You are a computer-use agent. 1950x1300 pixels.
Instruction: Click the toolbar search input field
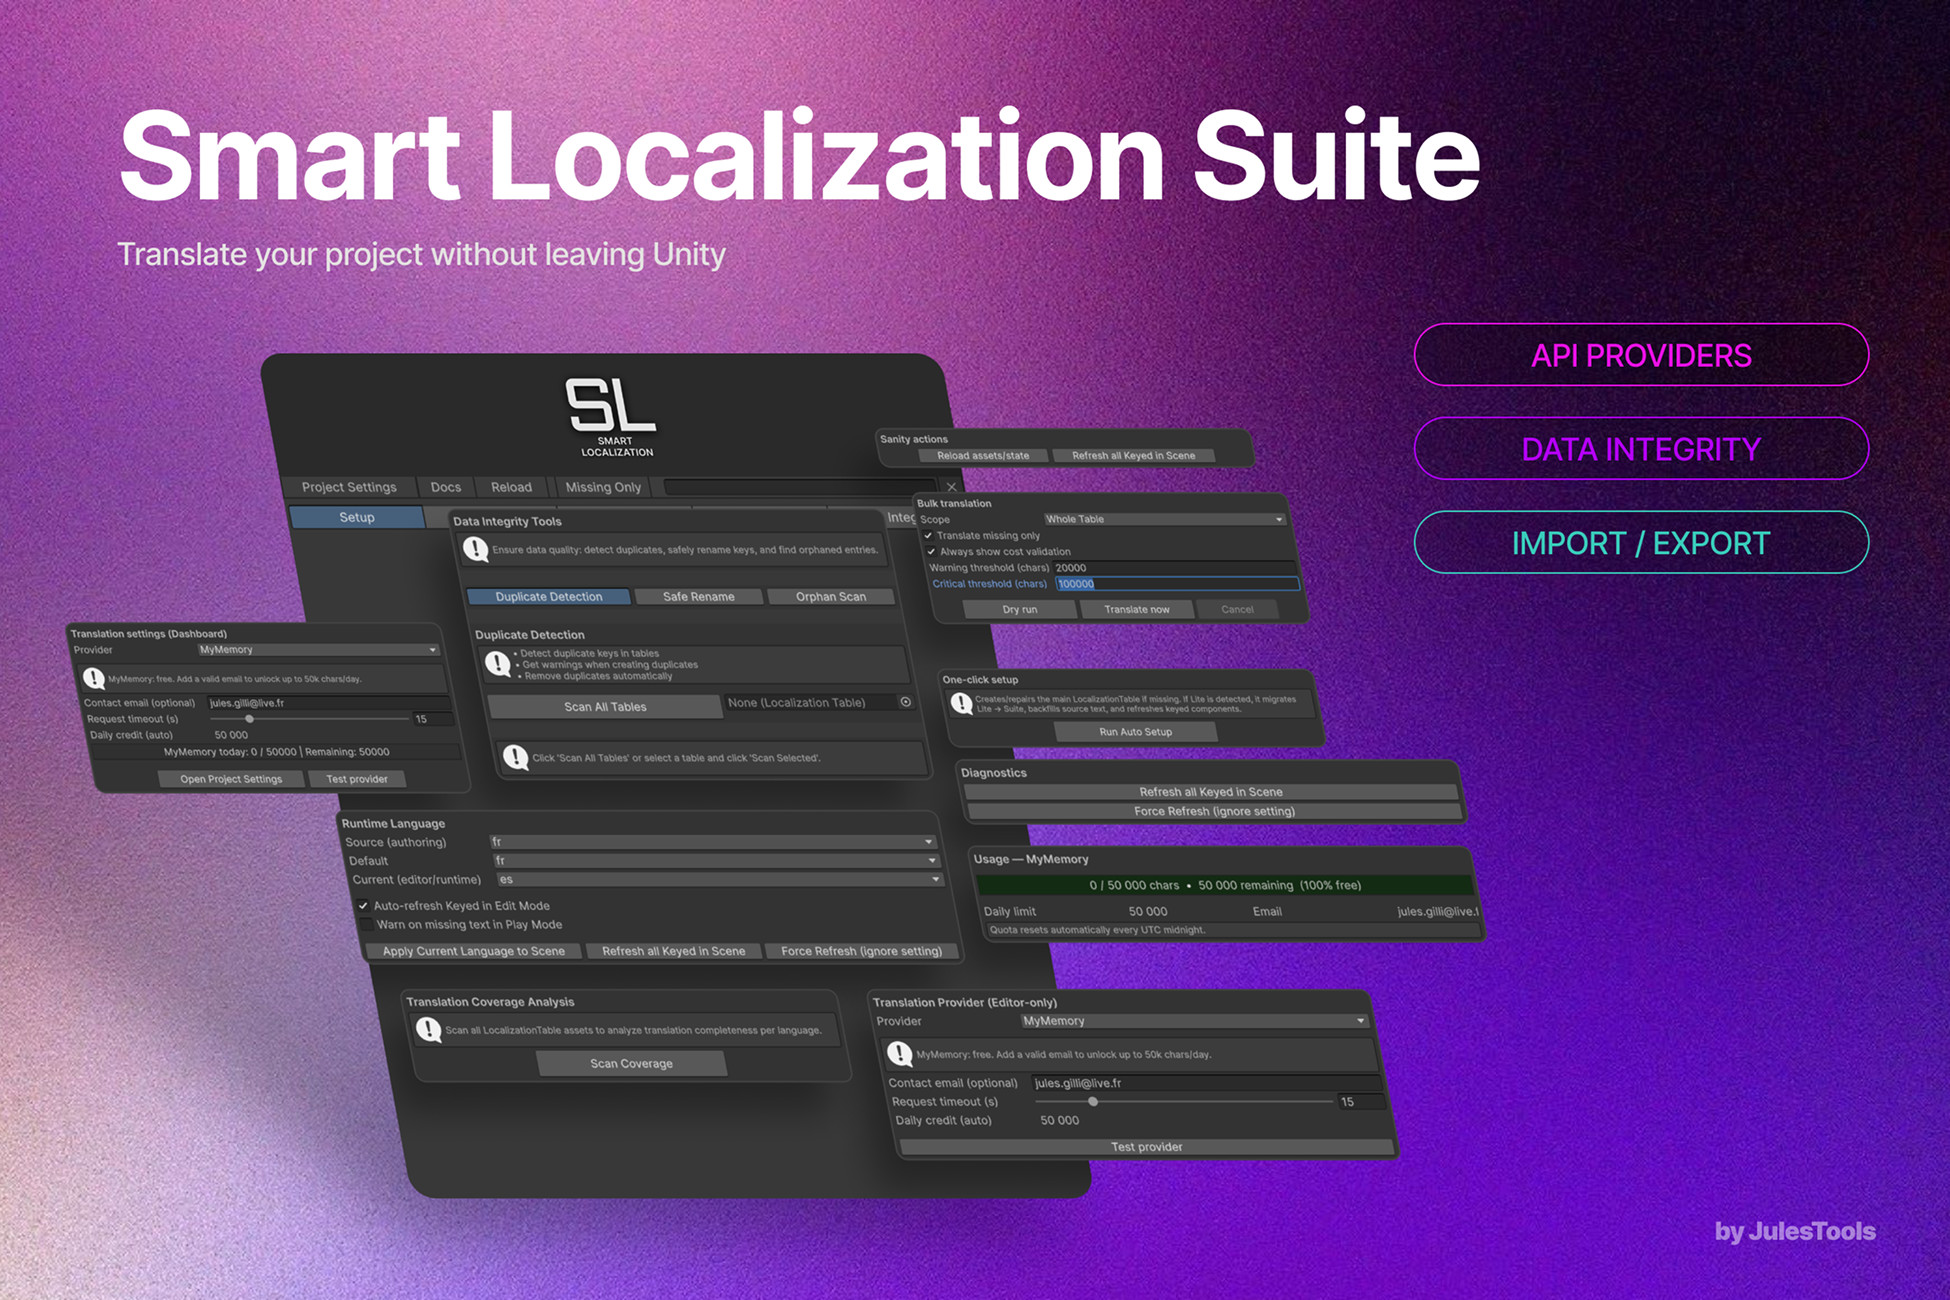[801, 487]
